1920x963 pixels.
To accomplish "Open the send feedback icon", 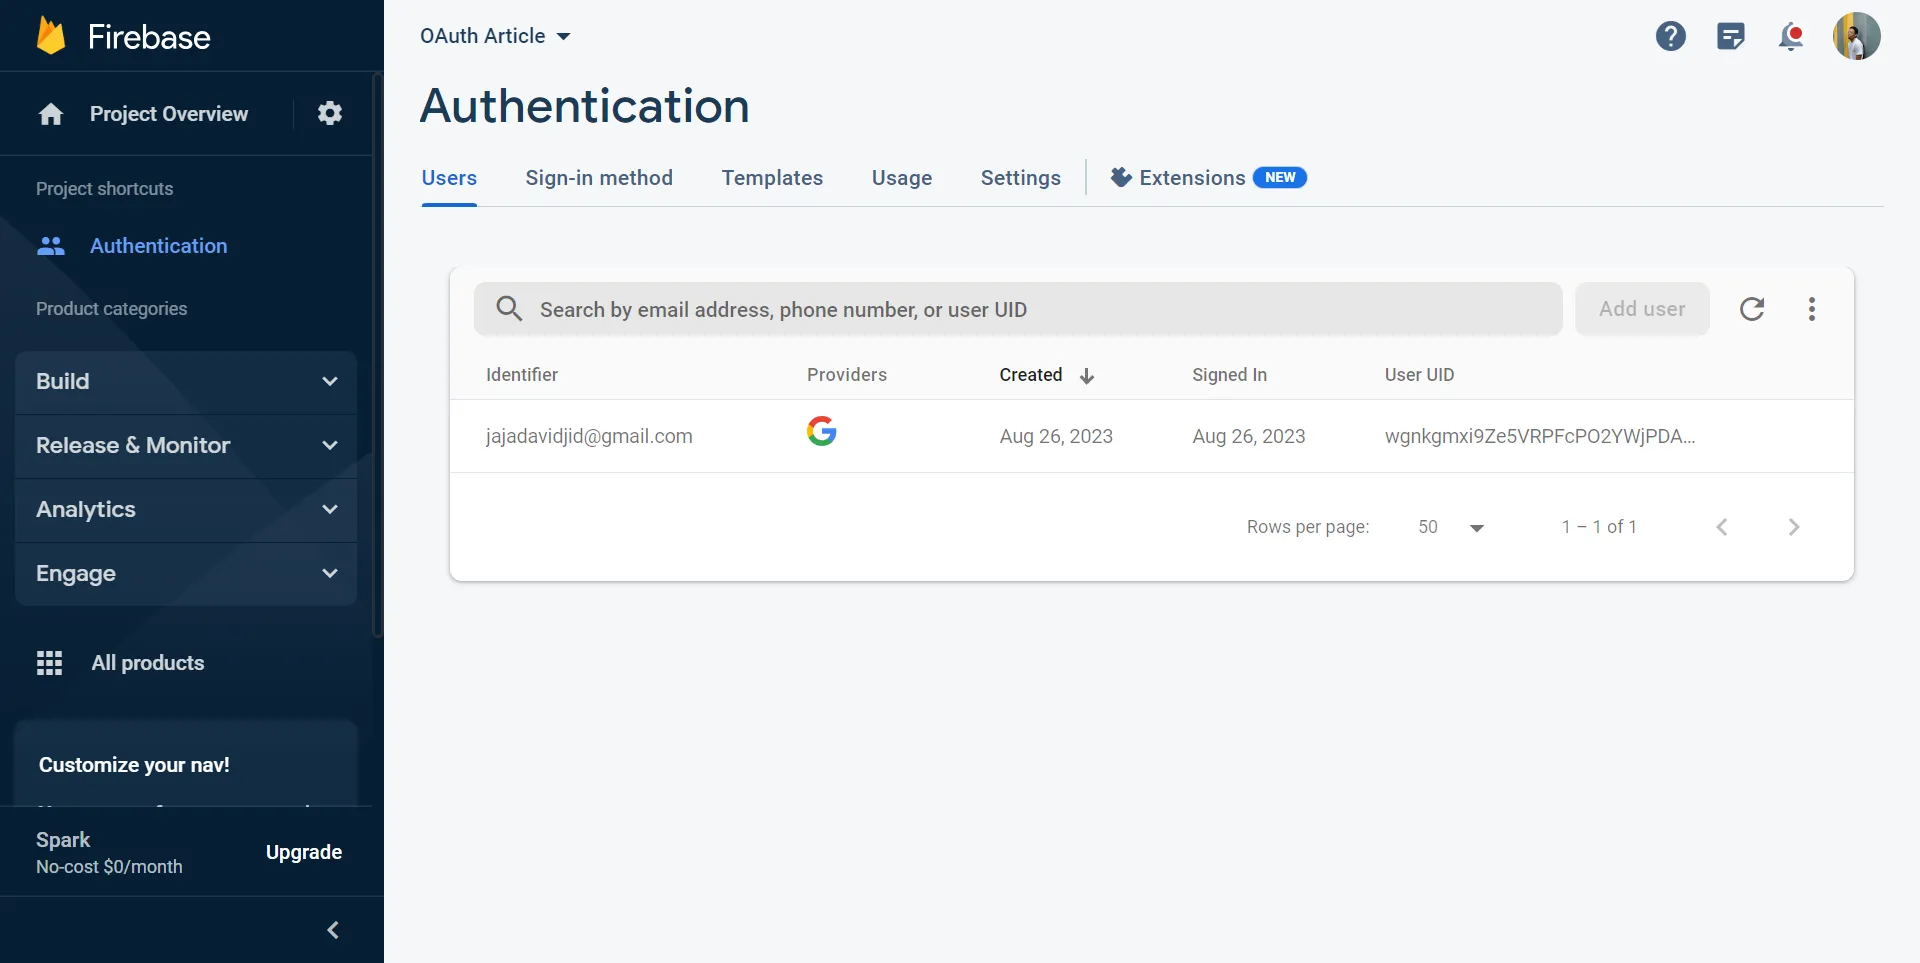I will [1731, 35].
